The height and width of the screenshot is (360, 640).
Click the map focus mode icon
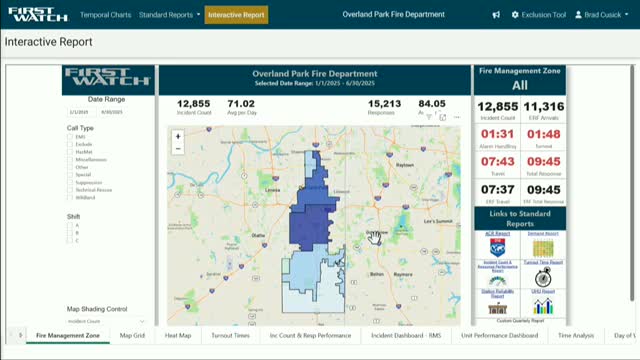(x=443, y=117)
